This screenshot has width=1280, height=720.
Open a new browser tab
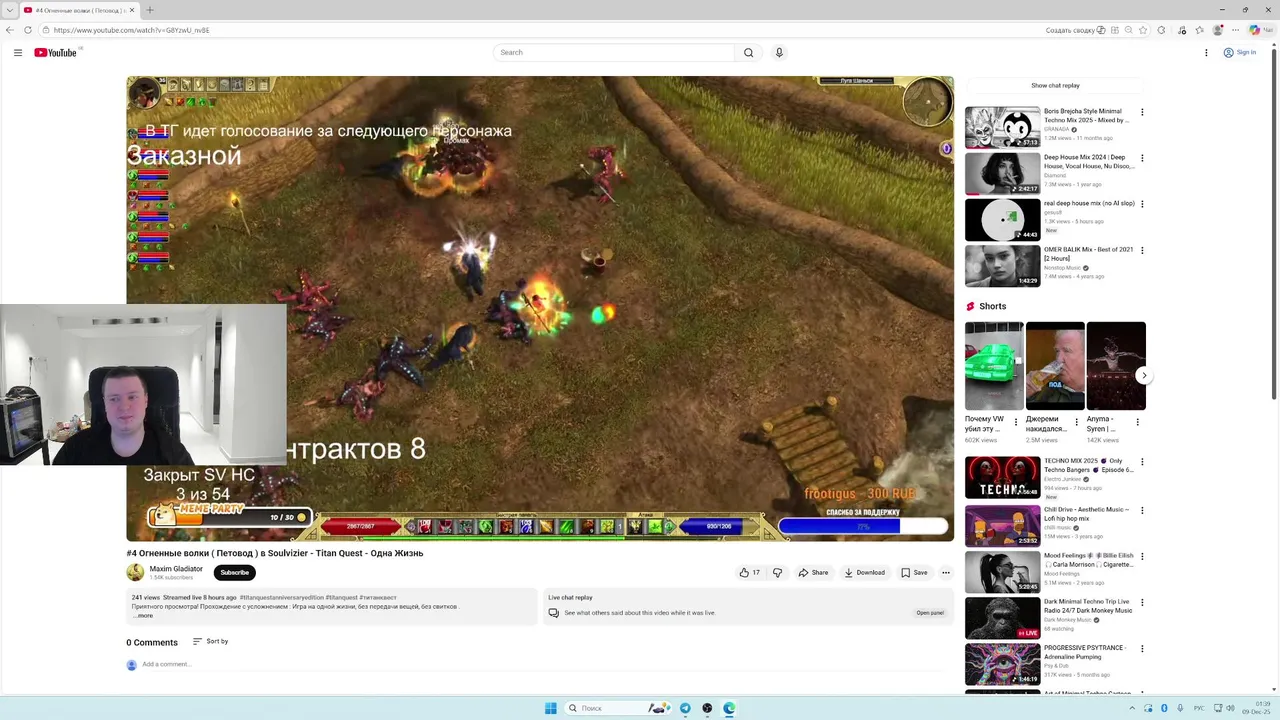pos(150,10)
